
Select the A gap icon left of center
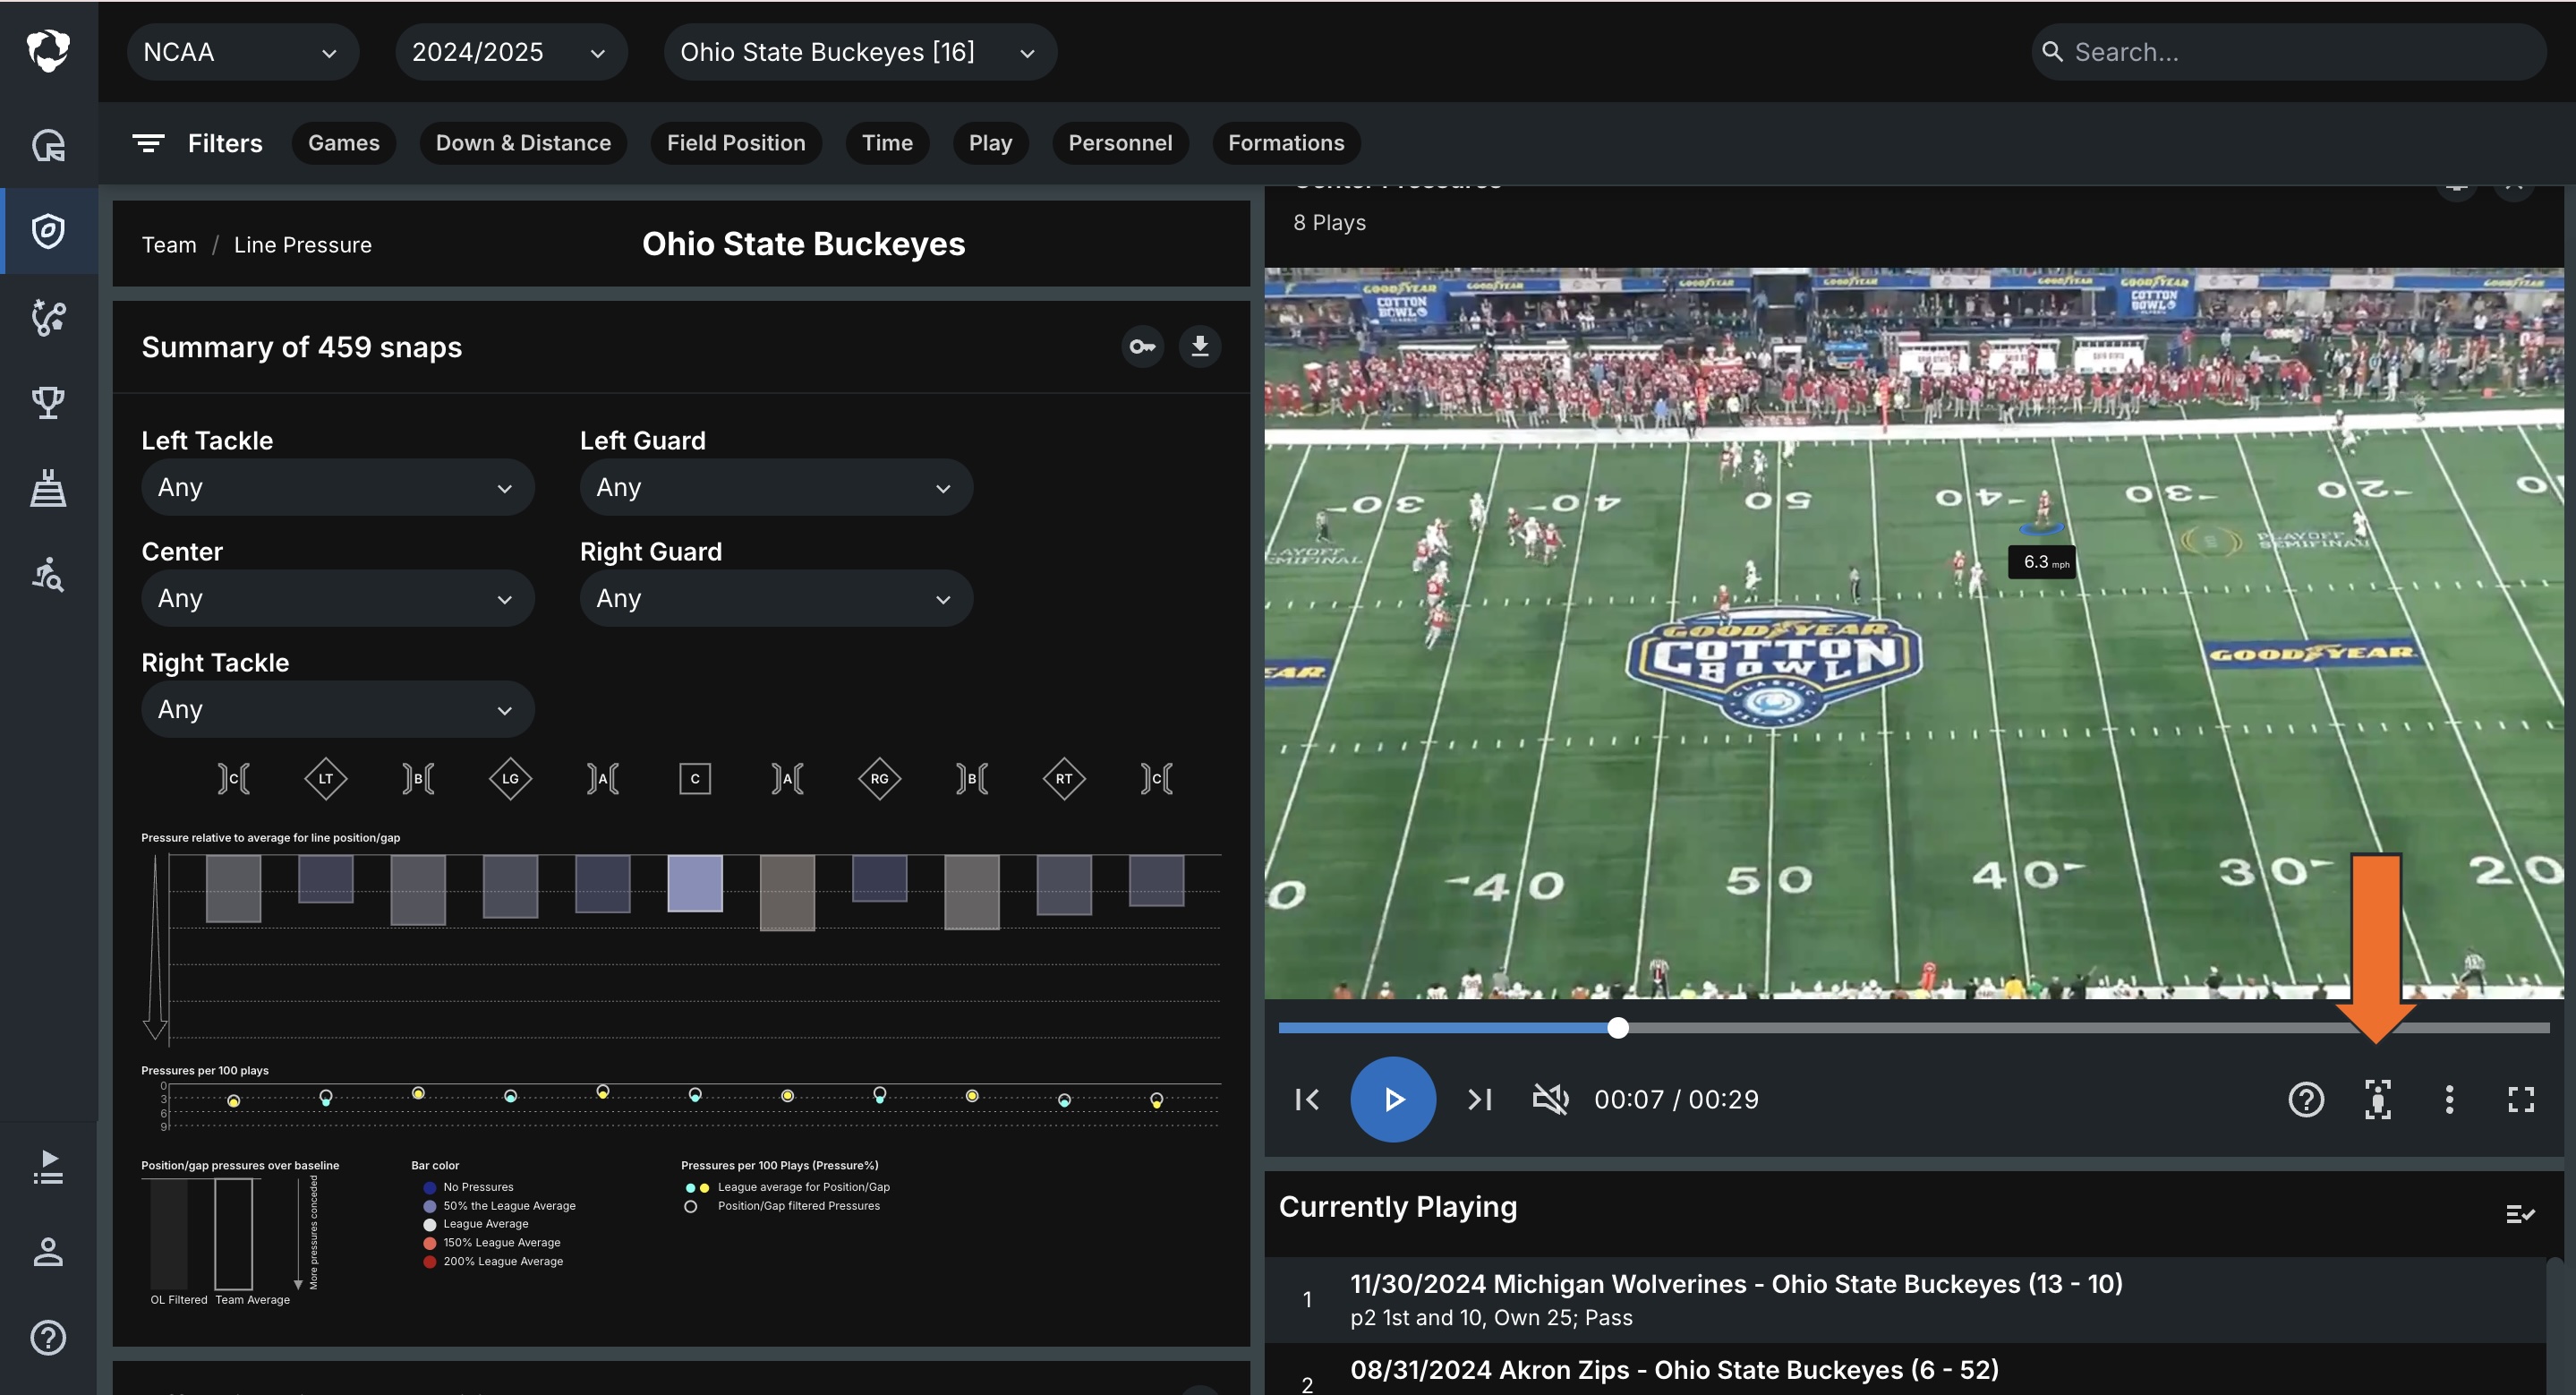[x=603, y=778]
